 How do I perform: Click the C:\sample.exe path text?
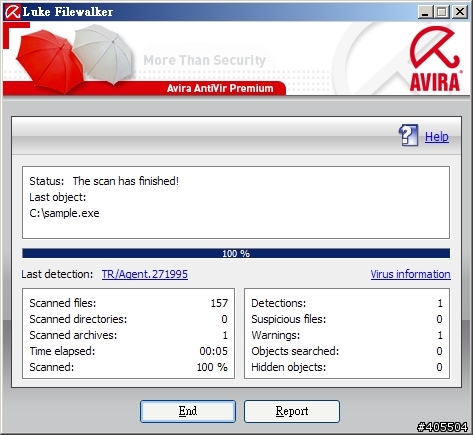pyautogui.click(x=64, y=213)
